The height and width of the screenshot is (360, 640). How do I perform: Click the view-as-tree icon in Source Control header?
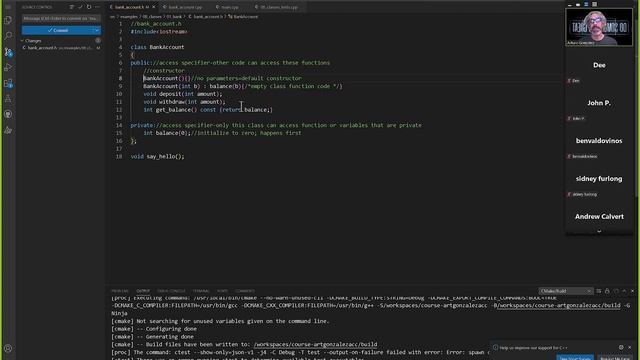click(x=71, y=7)
